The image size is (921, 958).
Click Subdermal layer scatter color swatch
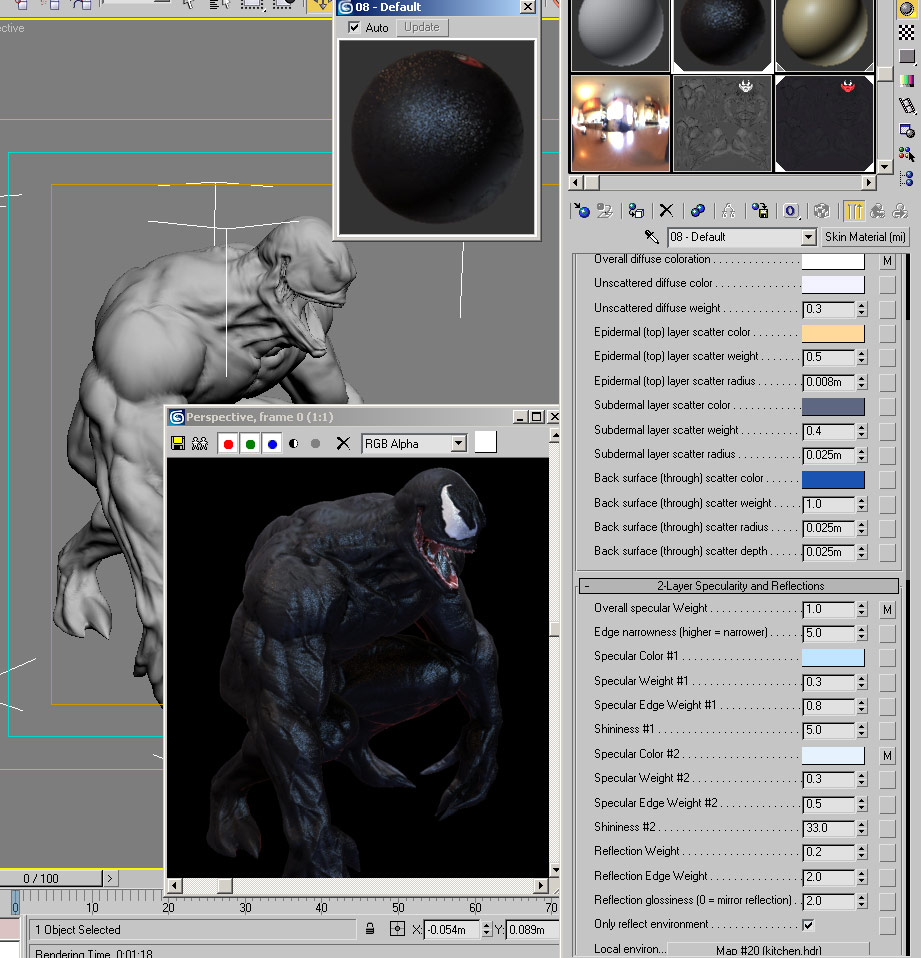coord(833,406)
